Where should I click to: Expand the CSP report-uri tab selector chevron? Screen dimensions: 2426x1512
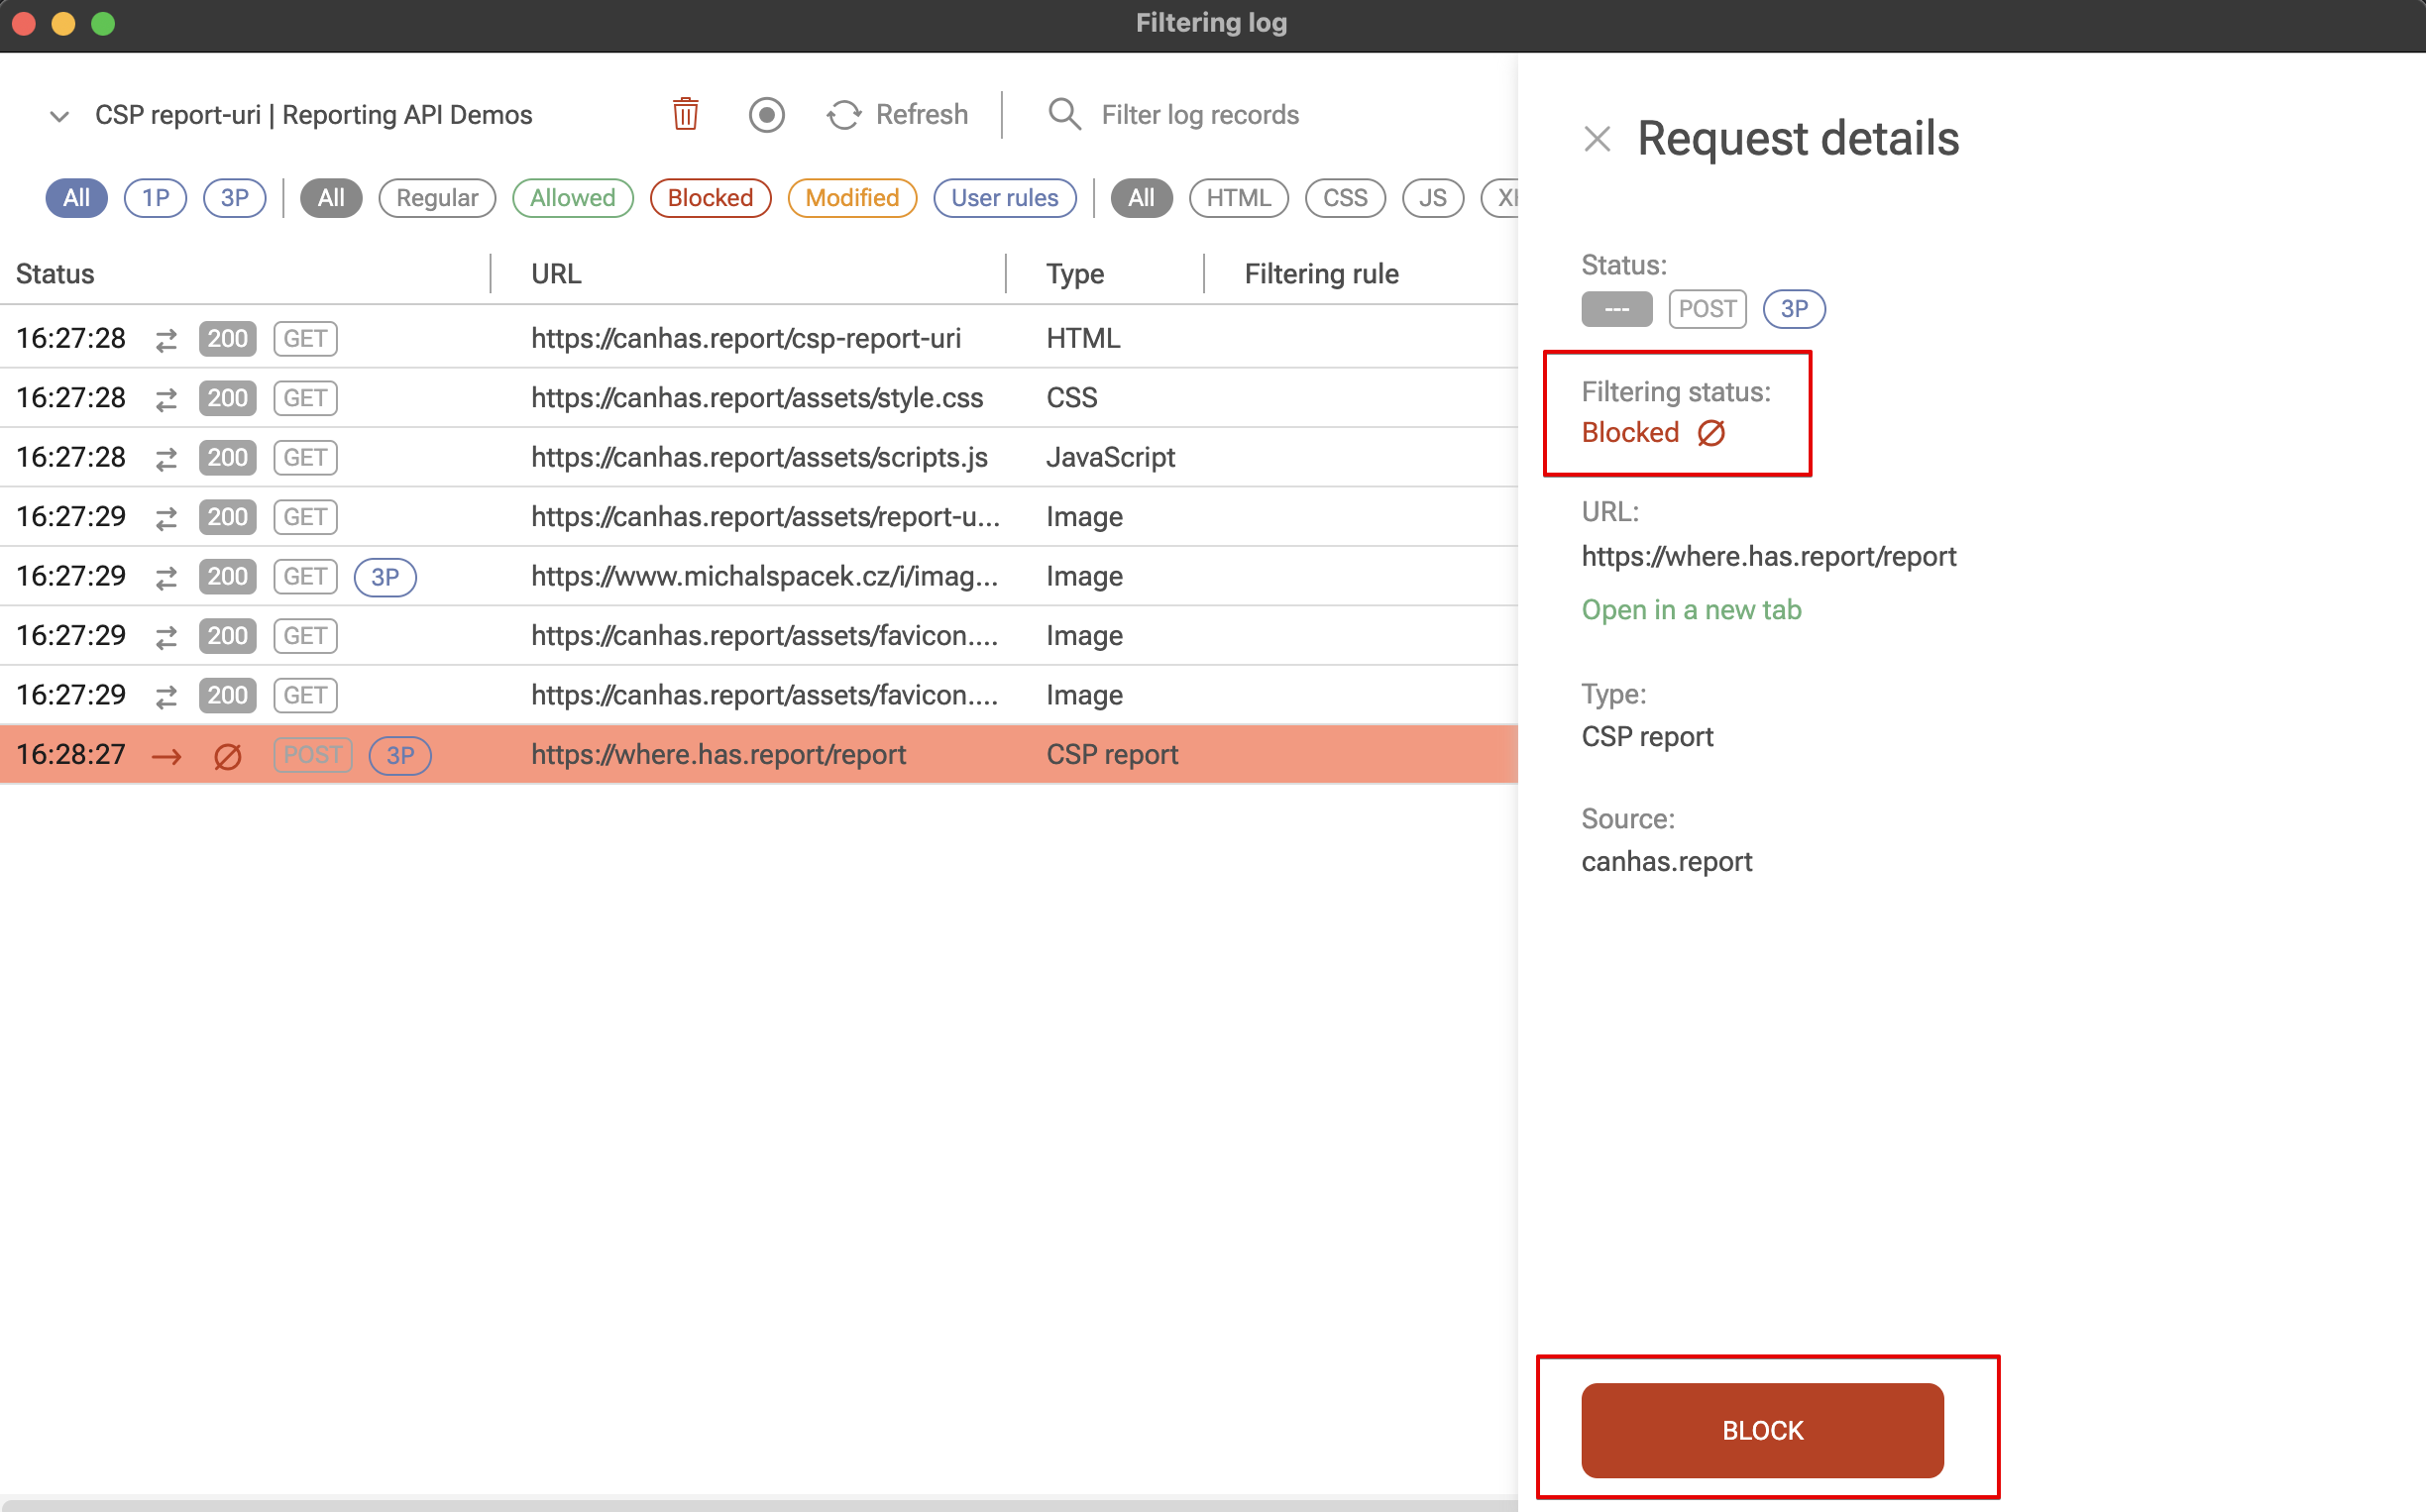pyautogui.click(x=58, y=114)
